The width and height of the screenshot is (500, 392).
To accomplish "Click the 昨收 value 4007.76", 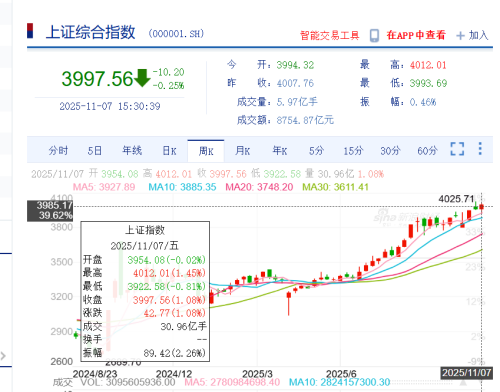I will 295,83.
